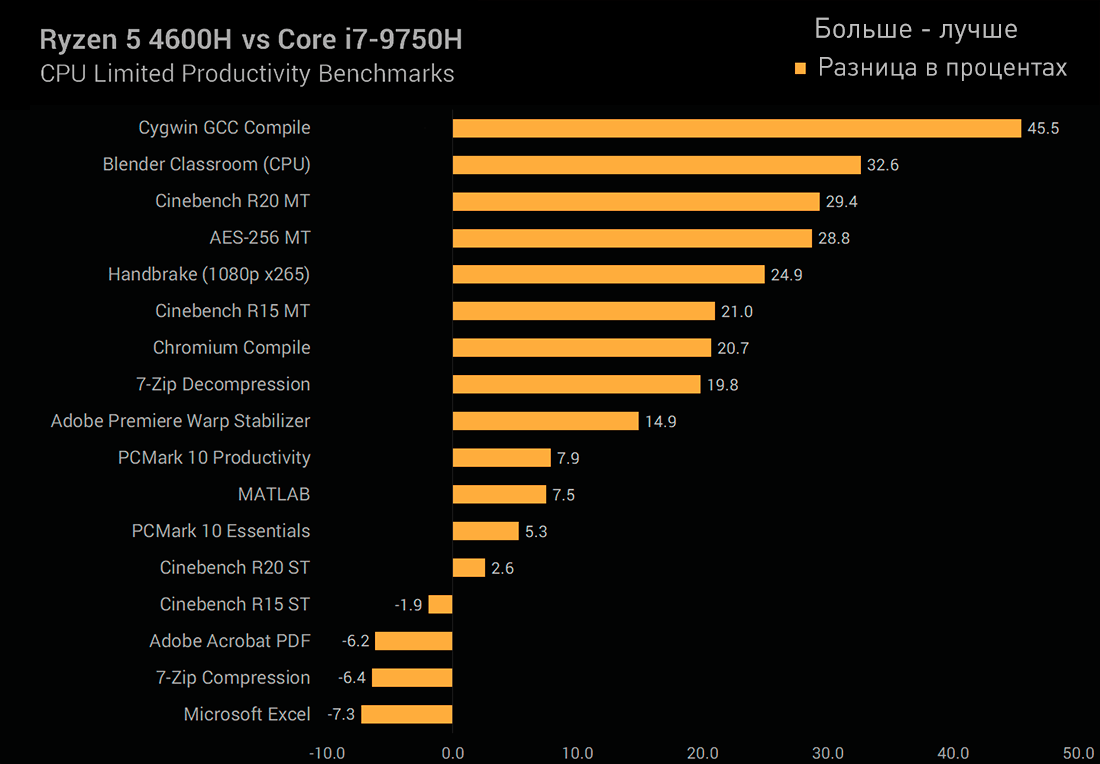Click the AES-256 MT bar
This screenshot has height=764, width=1100.
(x=632, y=238)
